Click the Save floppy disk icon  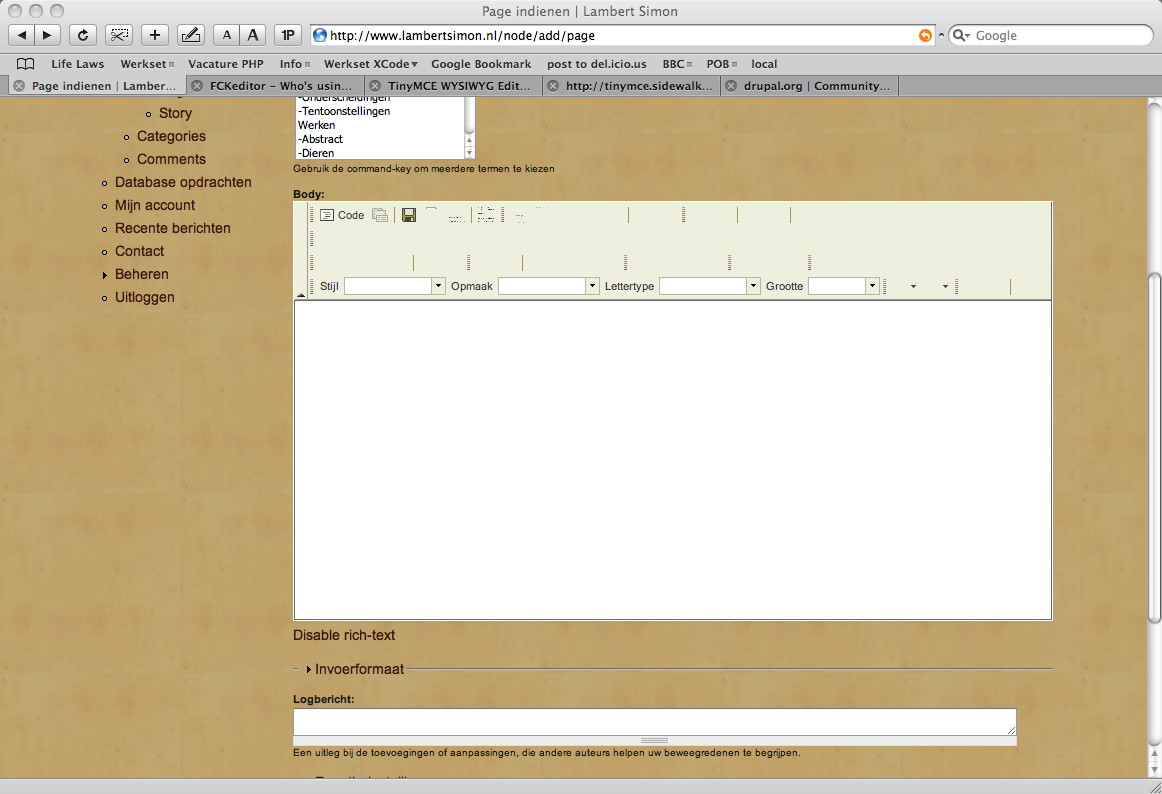coord(409,215)
